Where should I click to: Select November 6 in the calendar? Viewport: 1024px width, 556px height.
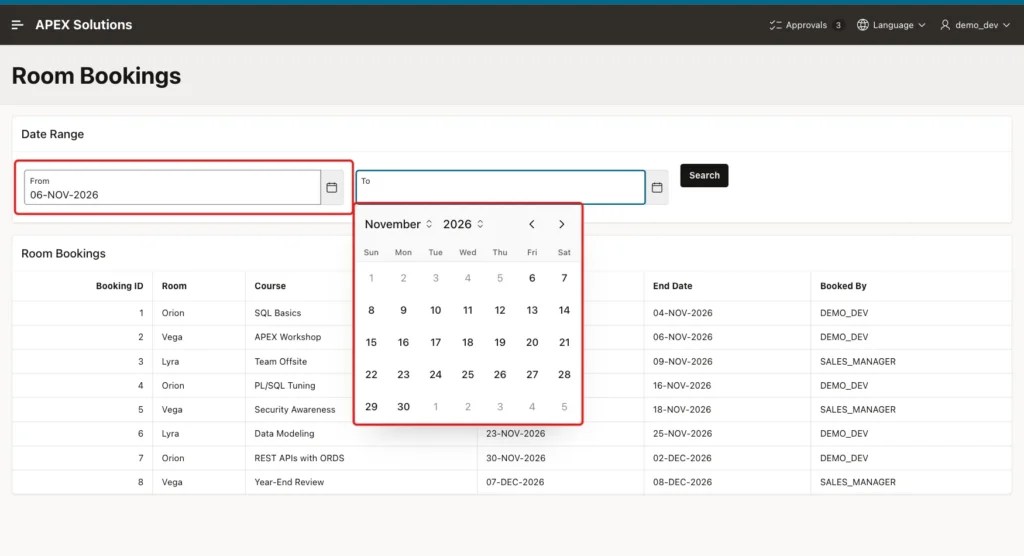[532, 278]
